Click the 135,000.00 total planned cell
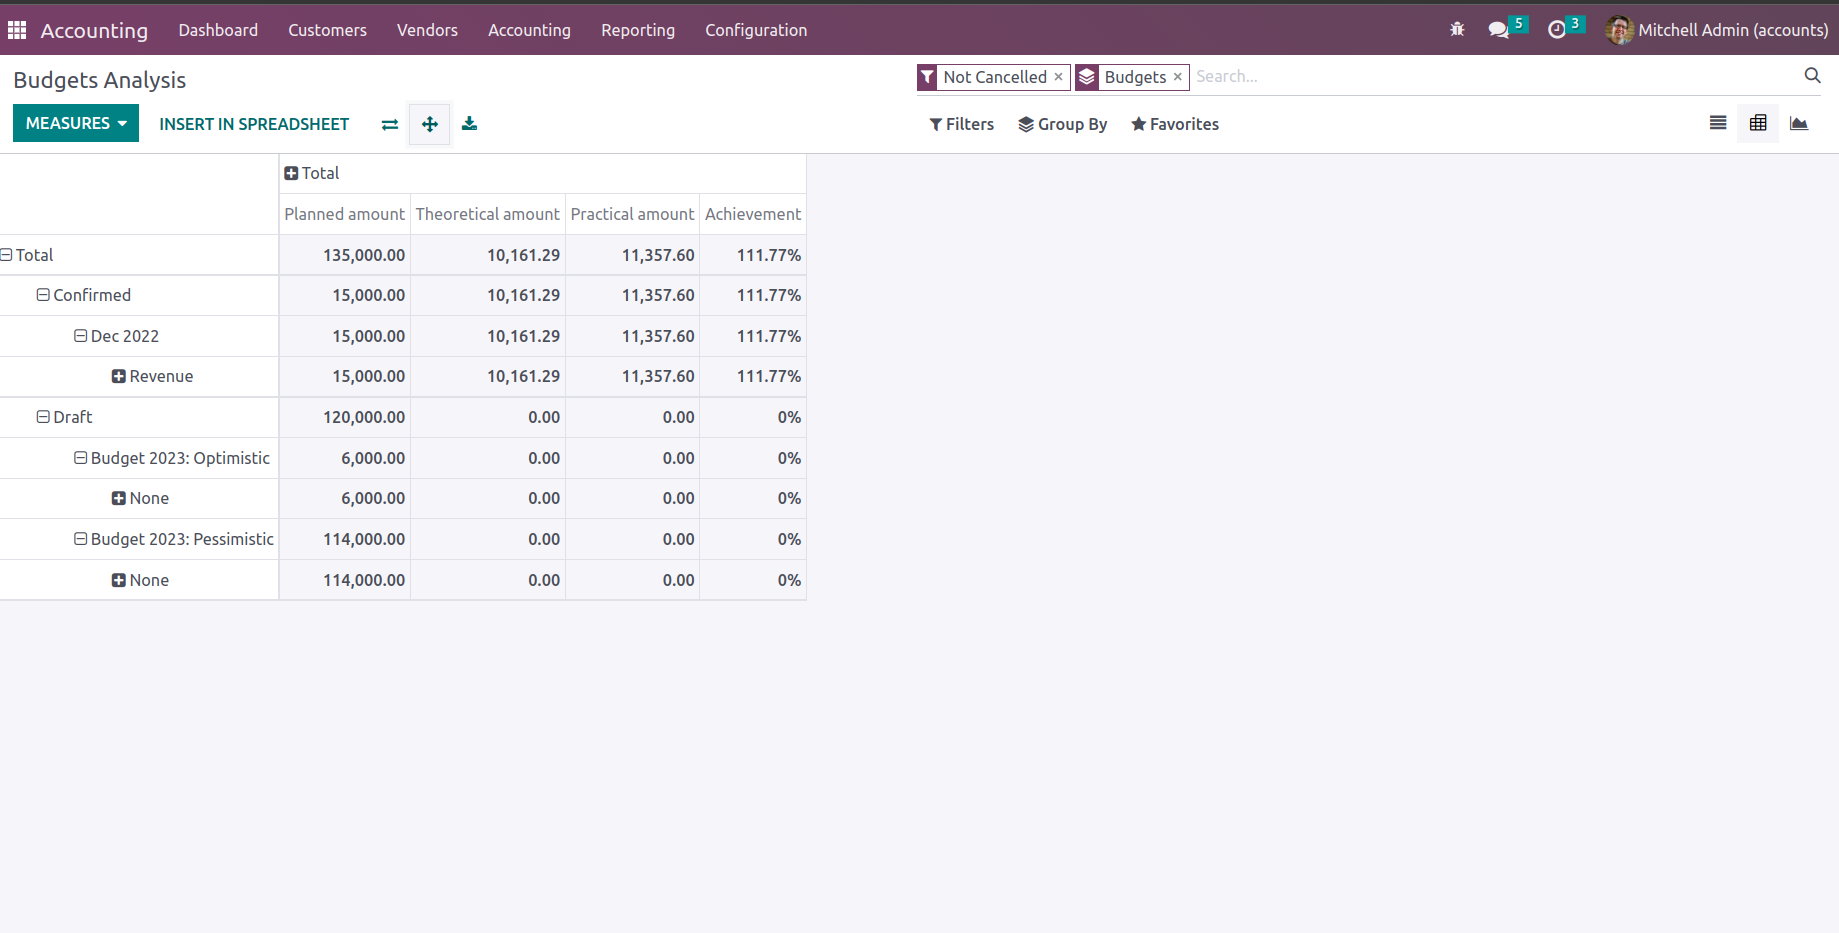The height and width of the screenshot is (933, 1839). (345, 255)
